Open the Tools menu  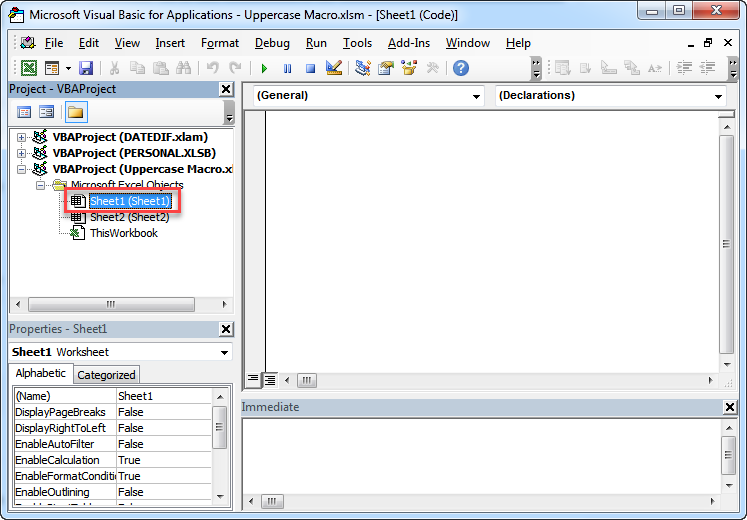357,43
